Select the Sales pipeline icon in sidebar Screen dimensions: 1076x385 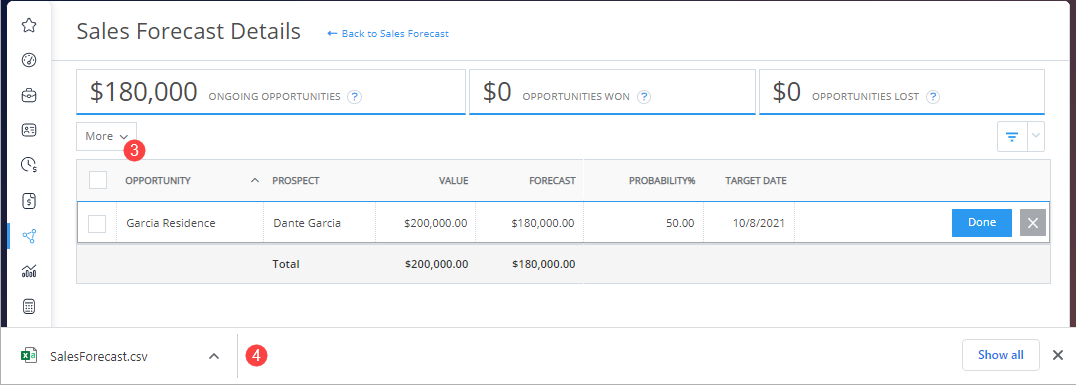[29, 237]
